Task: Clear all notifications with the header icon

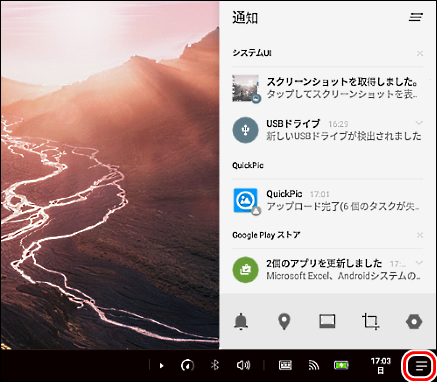Action: pos(416,17)
